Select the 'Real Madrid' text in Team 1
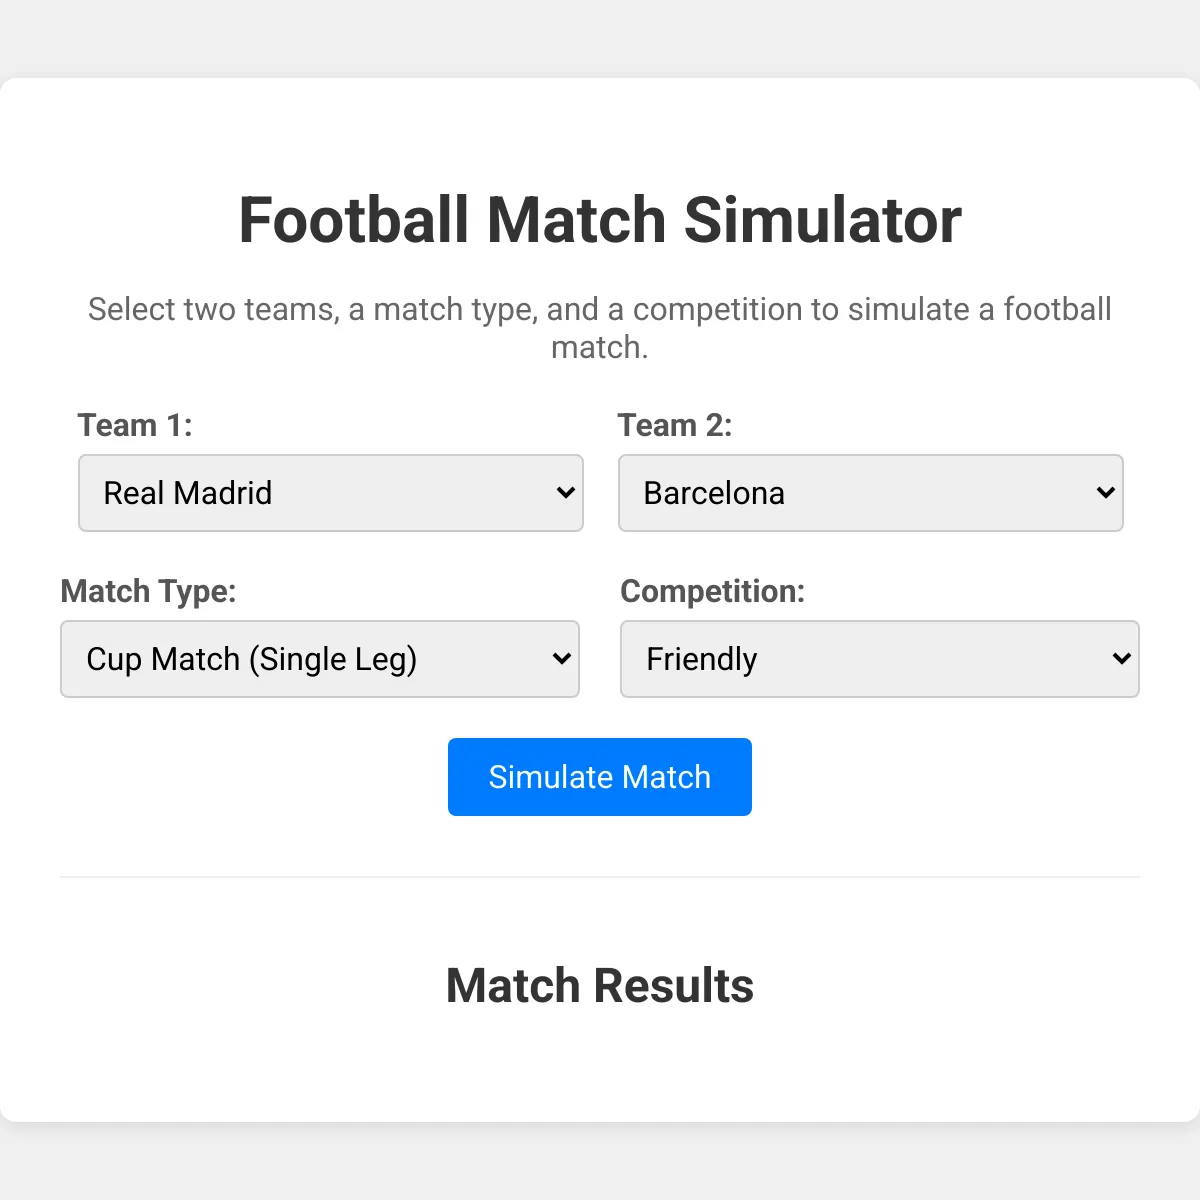Screen dimensions: 1200x1200 [188, 493]
